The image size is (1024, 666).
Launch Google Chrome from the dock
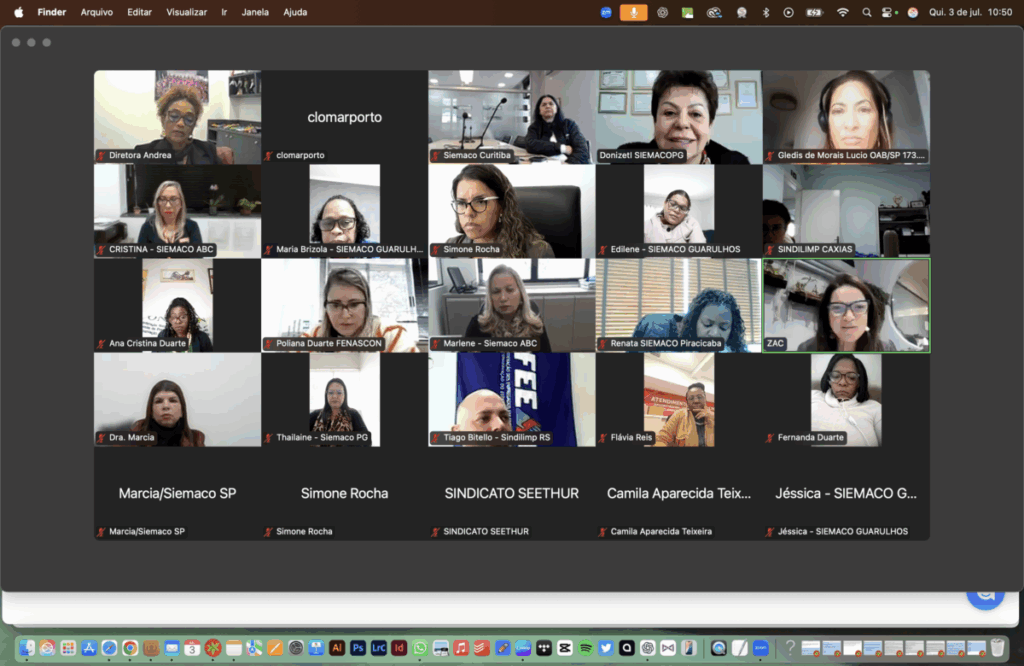point(130,648)
